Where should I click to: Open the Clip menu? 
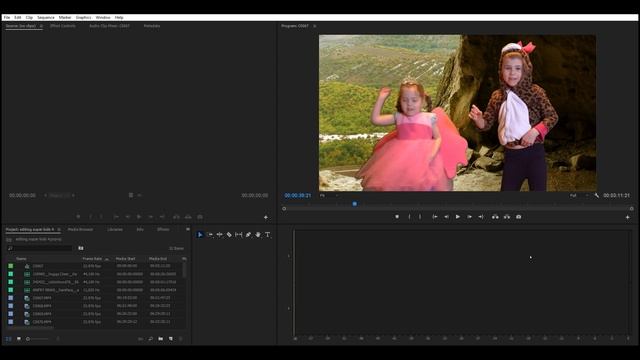(x=29, y=18)
